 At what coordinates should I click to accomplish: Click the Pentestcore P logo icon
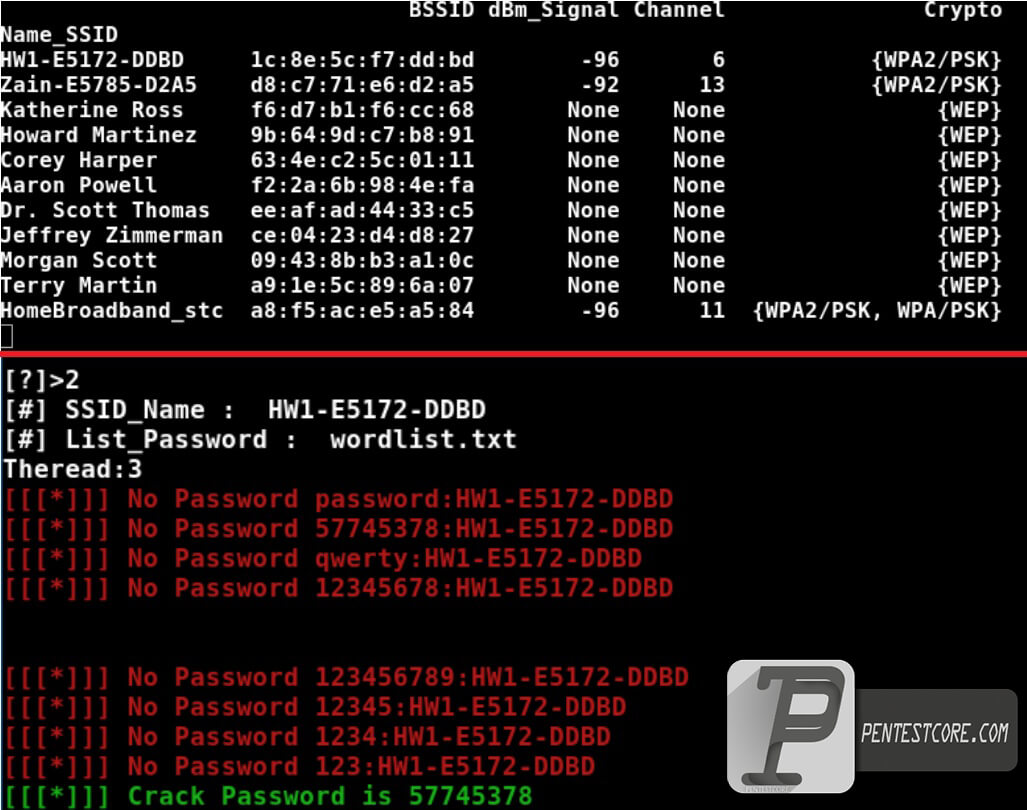pos(791,726)
